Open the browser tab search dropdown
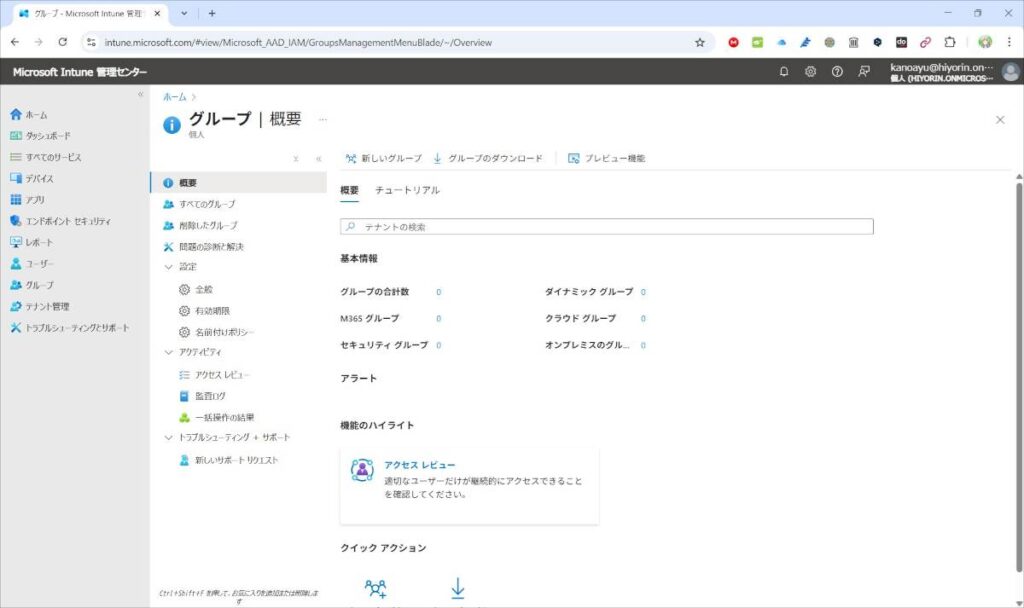1024x608 pixels. coord(184,13)
